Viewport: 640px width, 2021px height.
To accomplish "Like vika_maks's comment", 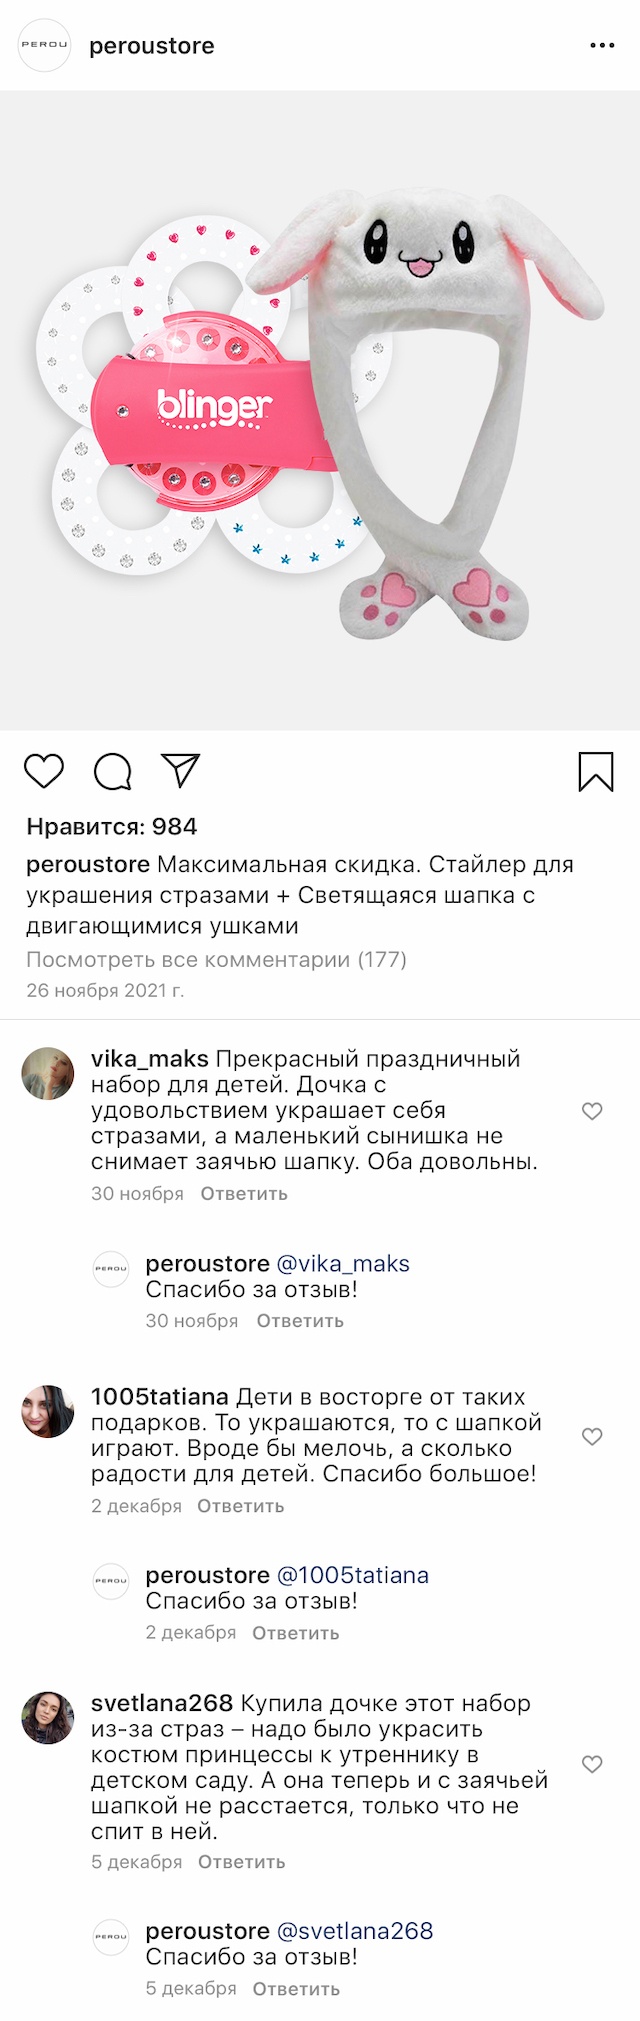I will tap(592, 1111).
